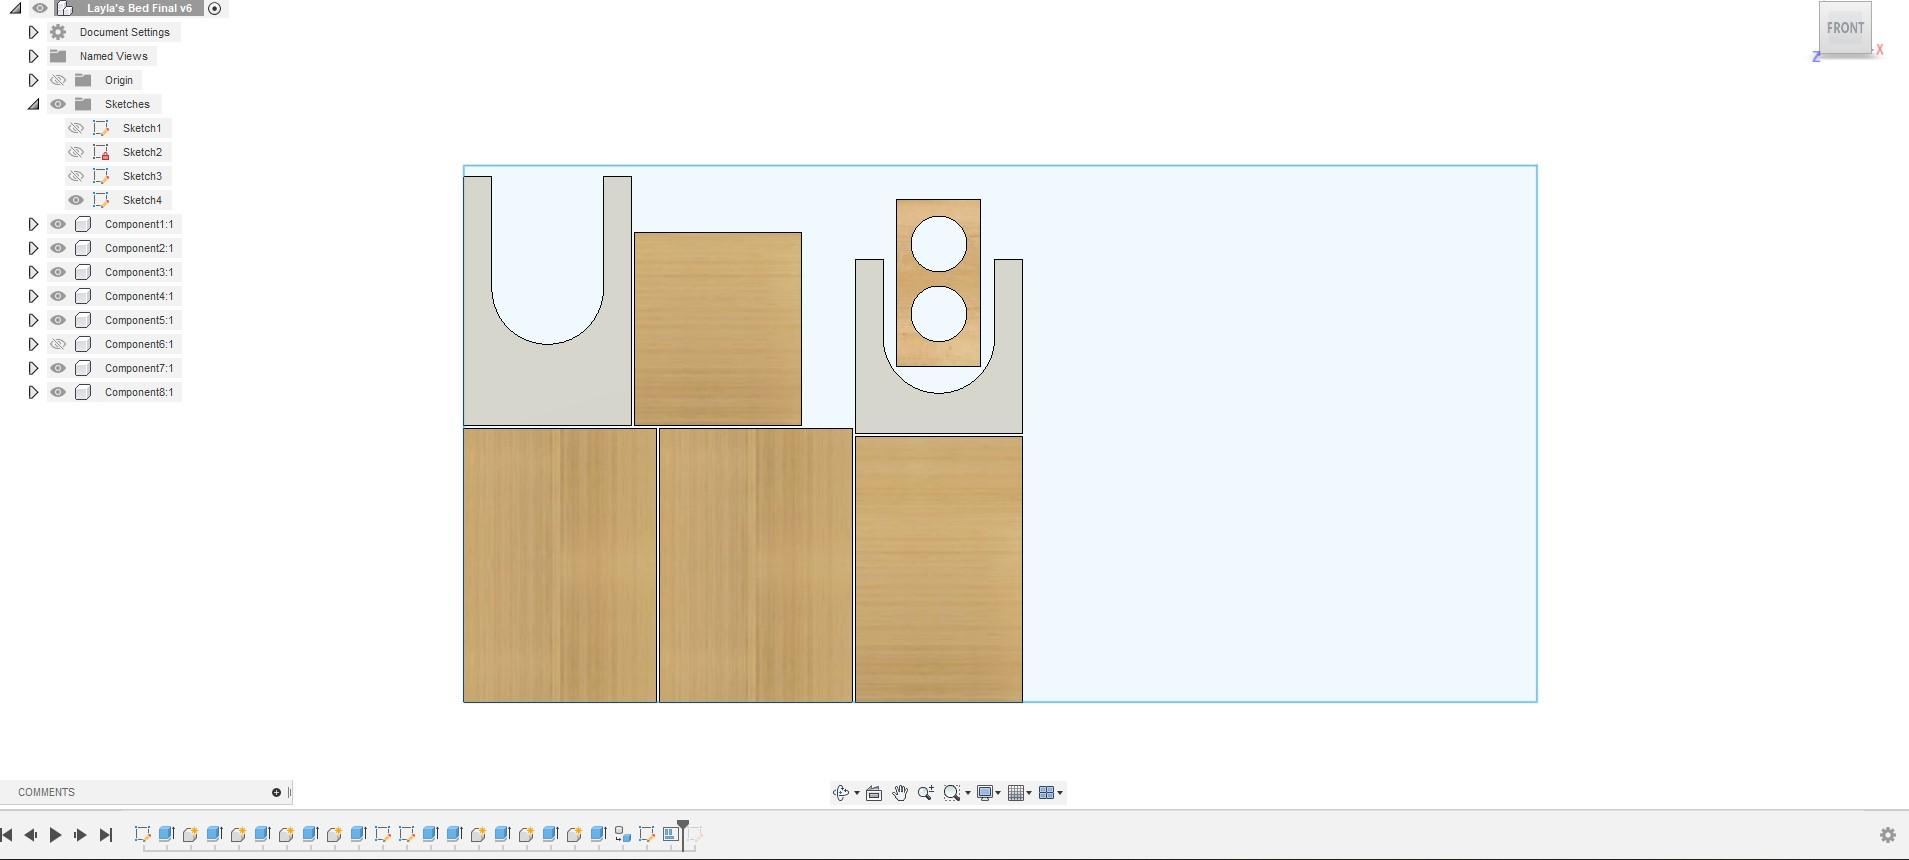Click the Component3:1 body icon
This screenshot has width=1909, height=860.
[x=83, y=272]
